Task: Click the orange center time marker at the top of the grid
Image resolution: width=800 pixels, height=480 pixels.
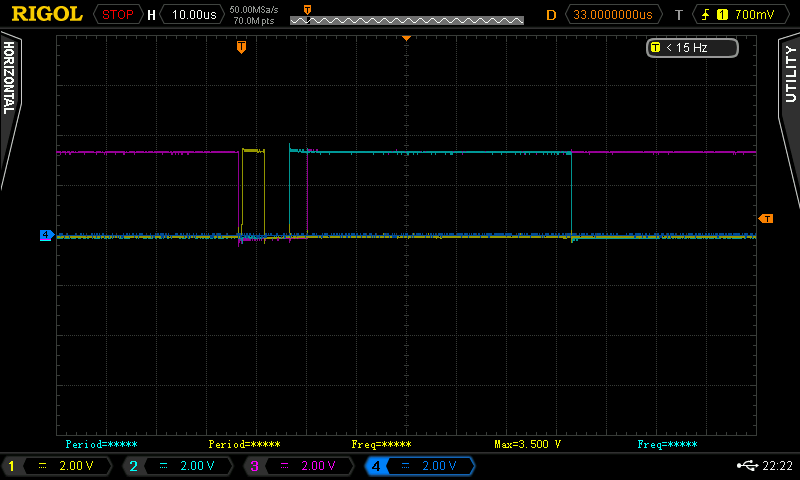Action: (x=407, y=38)
